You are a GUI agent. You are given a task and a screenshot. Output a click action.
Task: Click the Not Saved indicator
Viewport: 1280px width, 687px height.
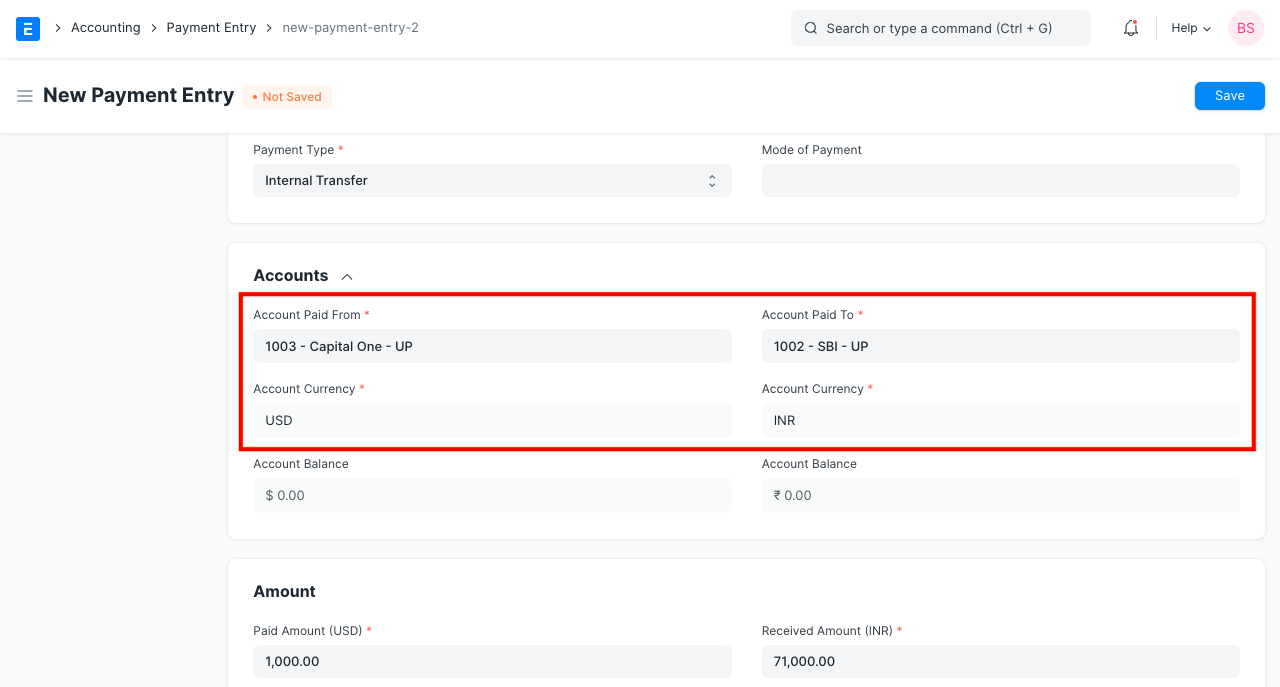click(x=287, y=96)
